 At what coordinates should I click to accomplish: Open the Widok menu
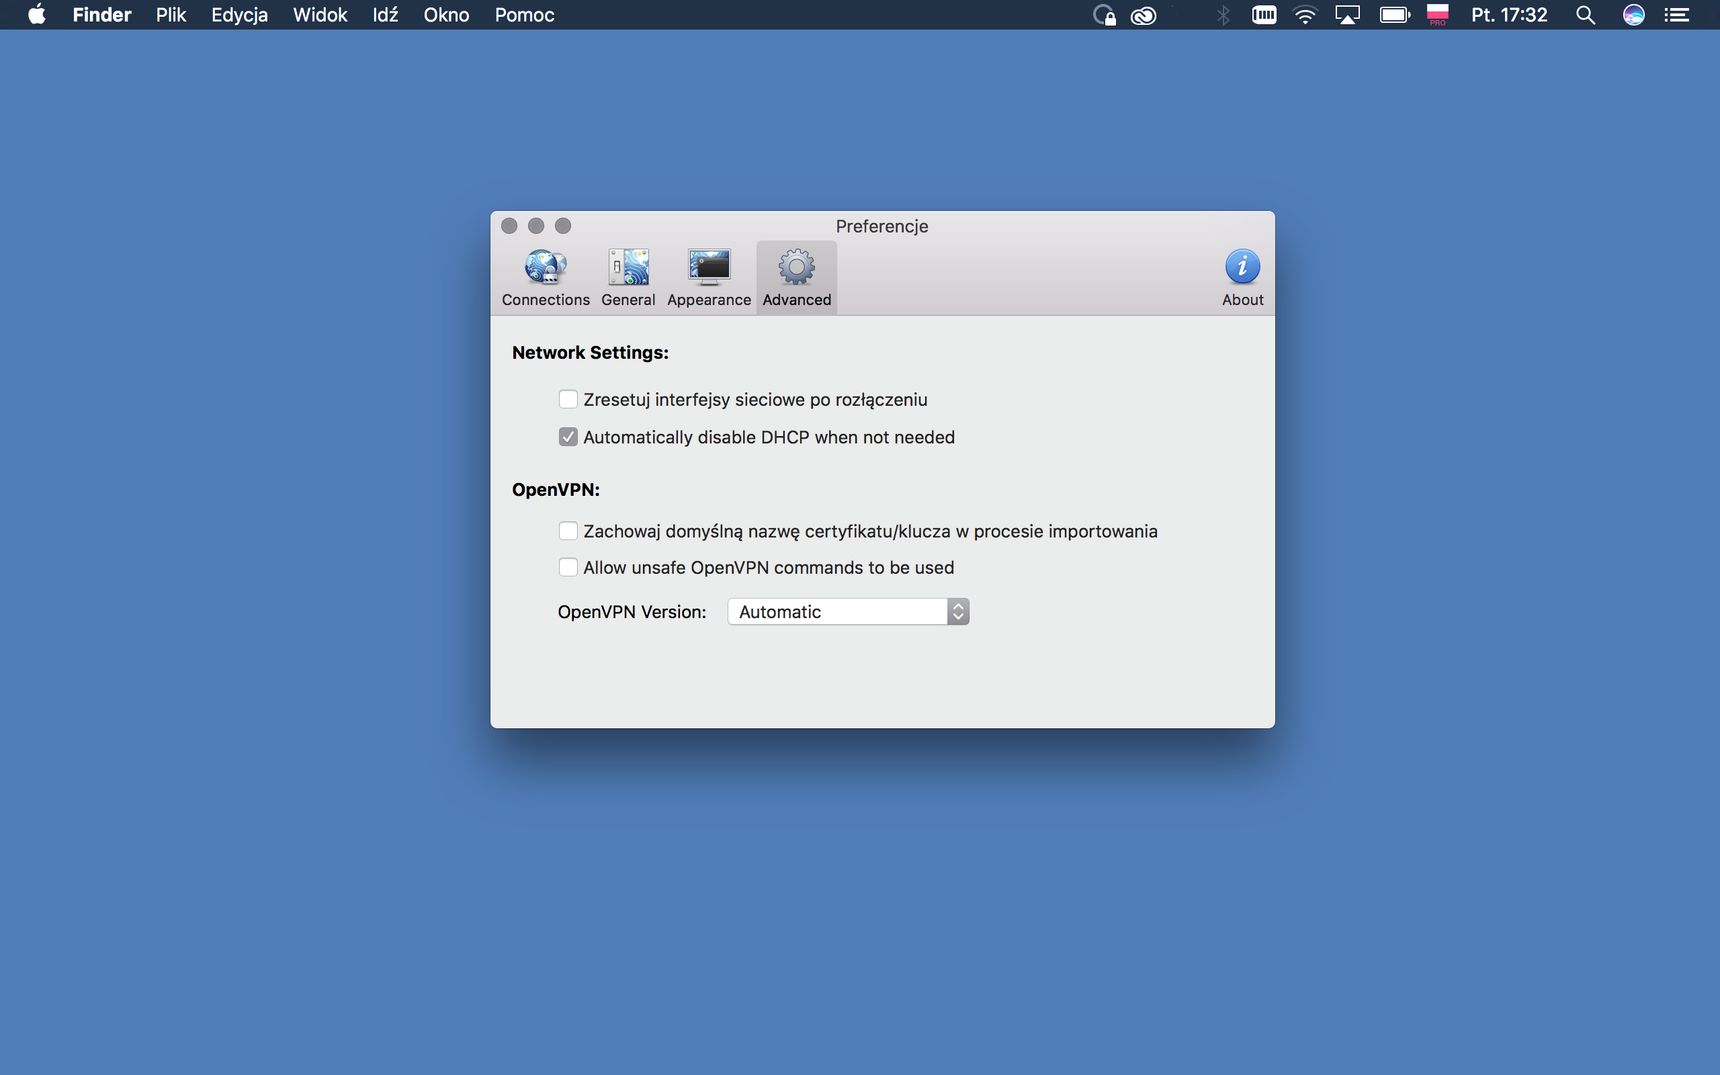pyautogui.click(x=320, y=15)
